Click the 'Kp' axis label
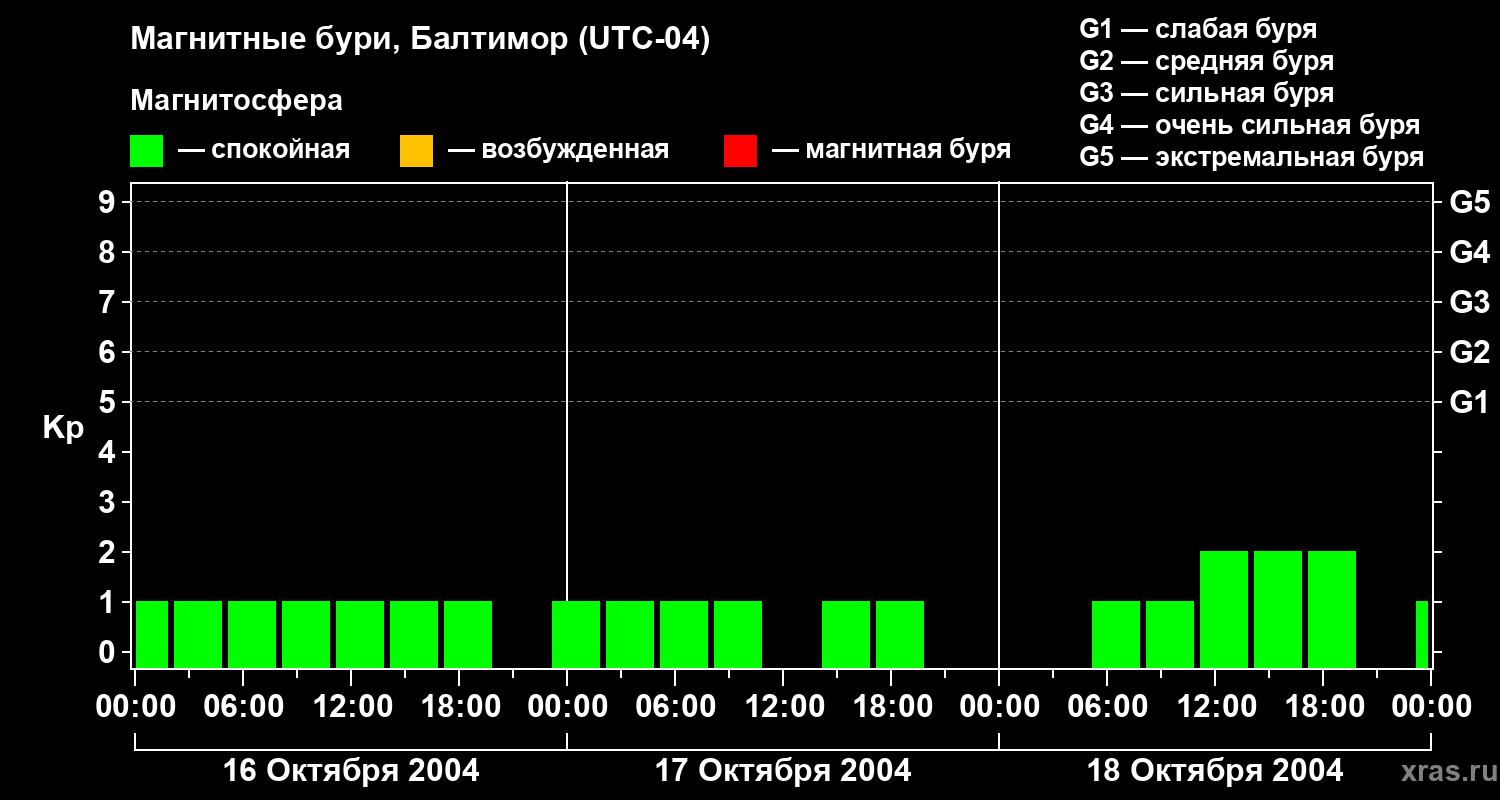The height and width of the screenshot is (800, 1500). click(x=64, y=428)
